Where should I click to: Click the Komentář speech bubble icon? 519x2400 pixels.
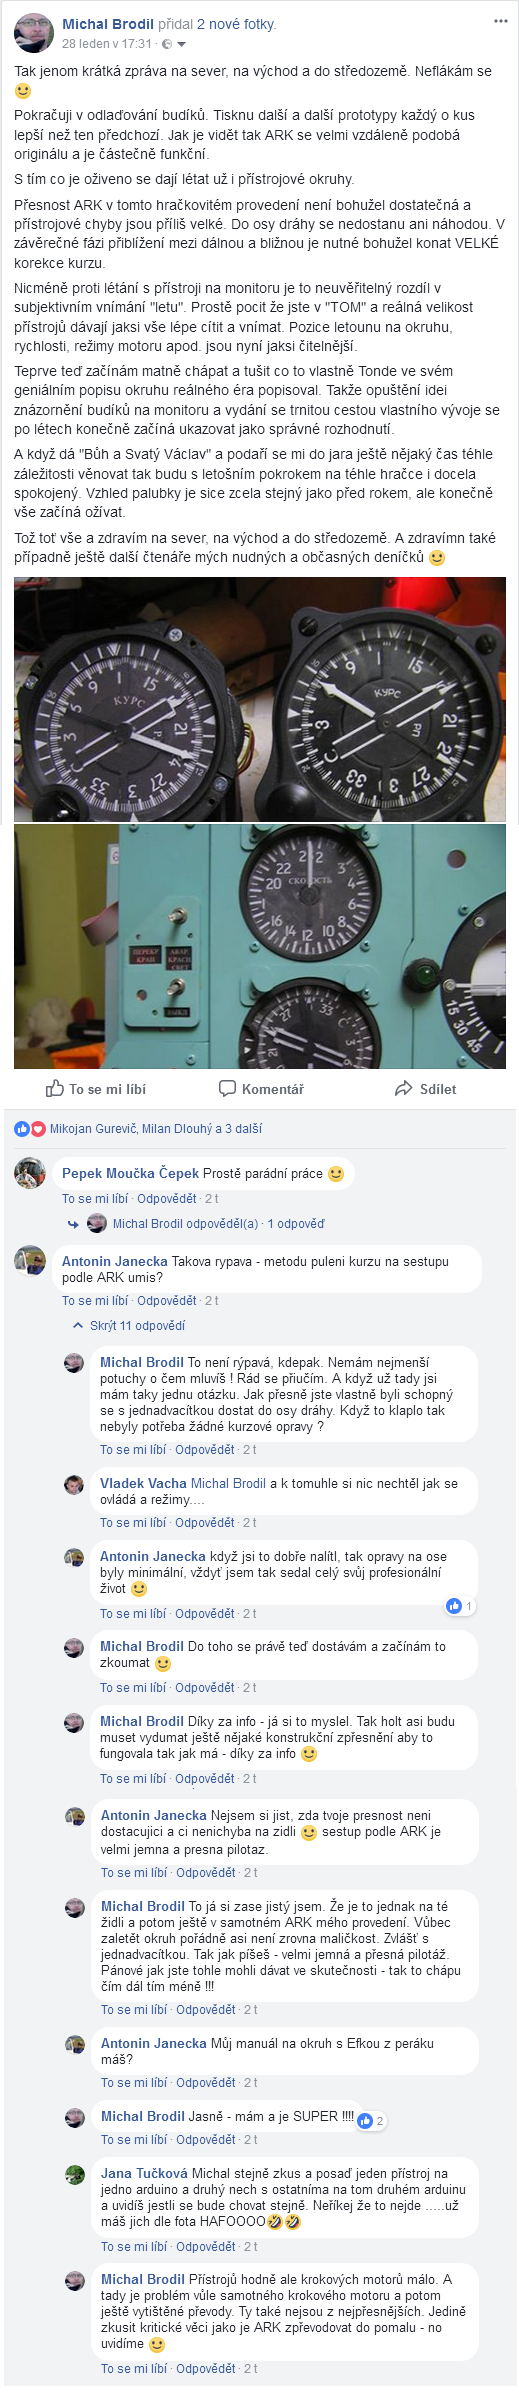[228, 1088]
